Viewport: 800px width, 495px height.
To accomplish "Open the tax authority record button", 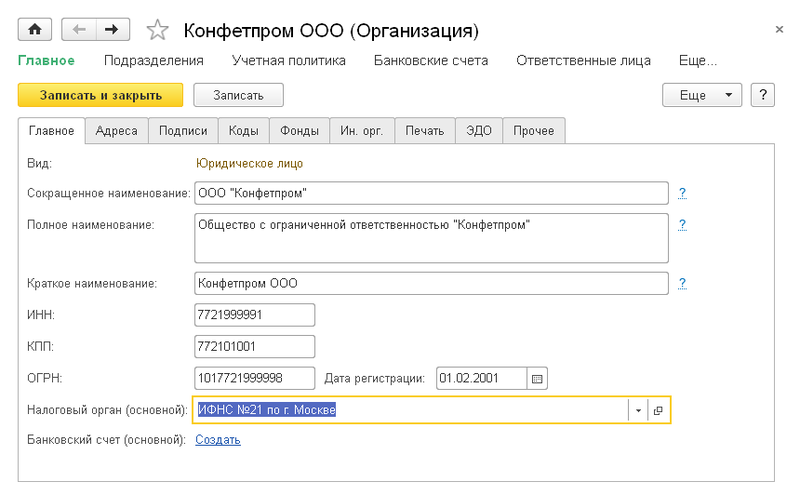I will click(658, 410).
